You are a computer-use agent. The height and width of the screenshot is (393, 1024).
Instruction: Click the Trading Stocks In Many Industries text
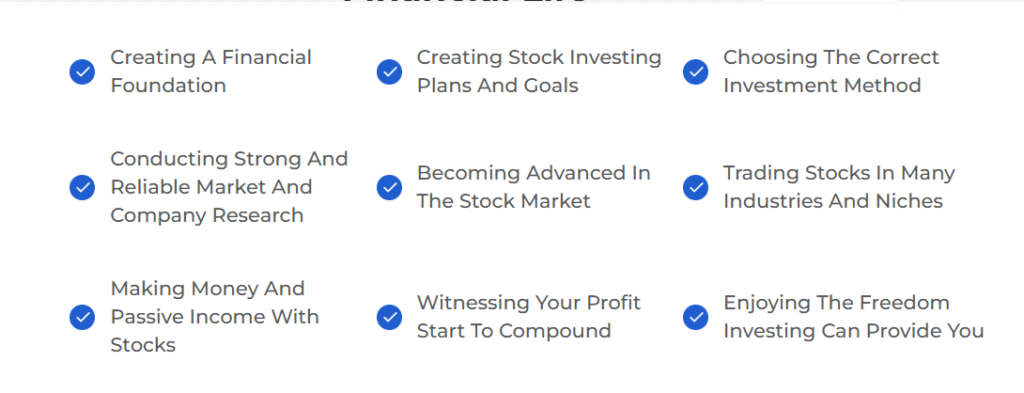pyautogui.click(x=839, y=187)
